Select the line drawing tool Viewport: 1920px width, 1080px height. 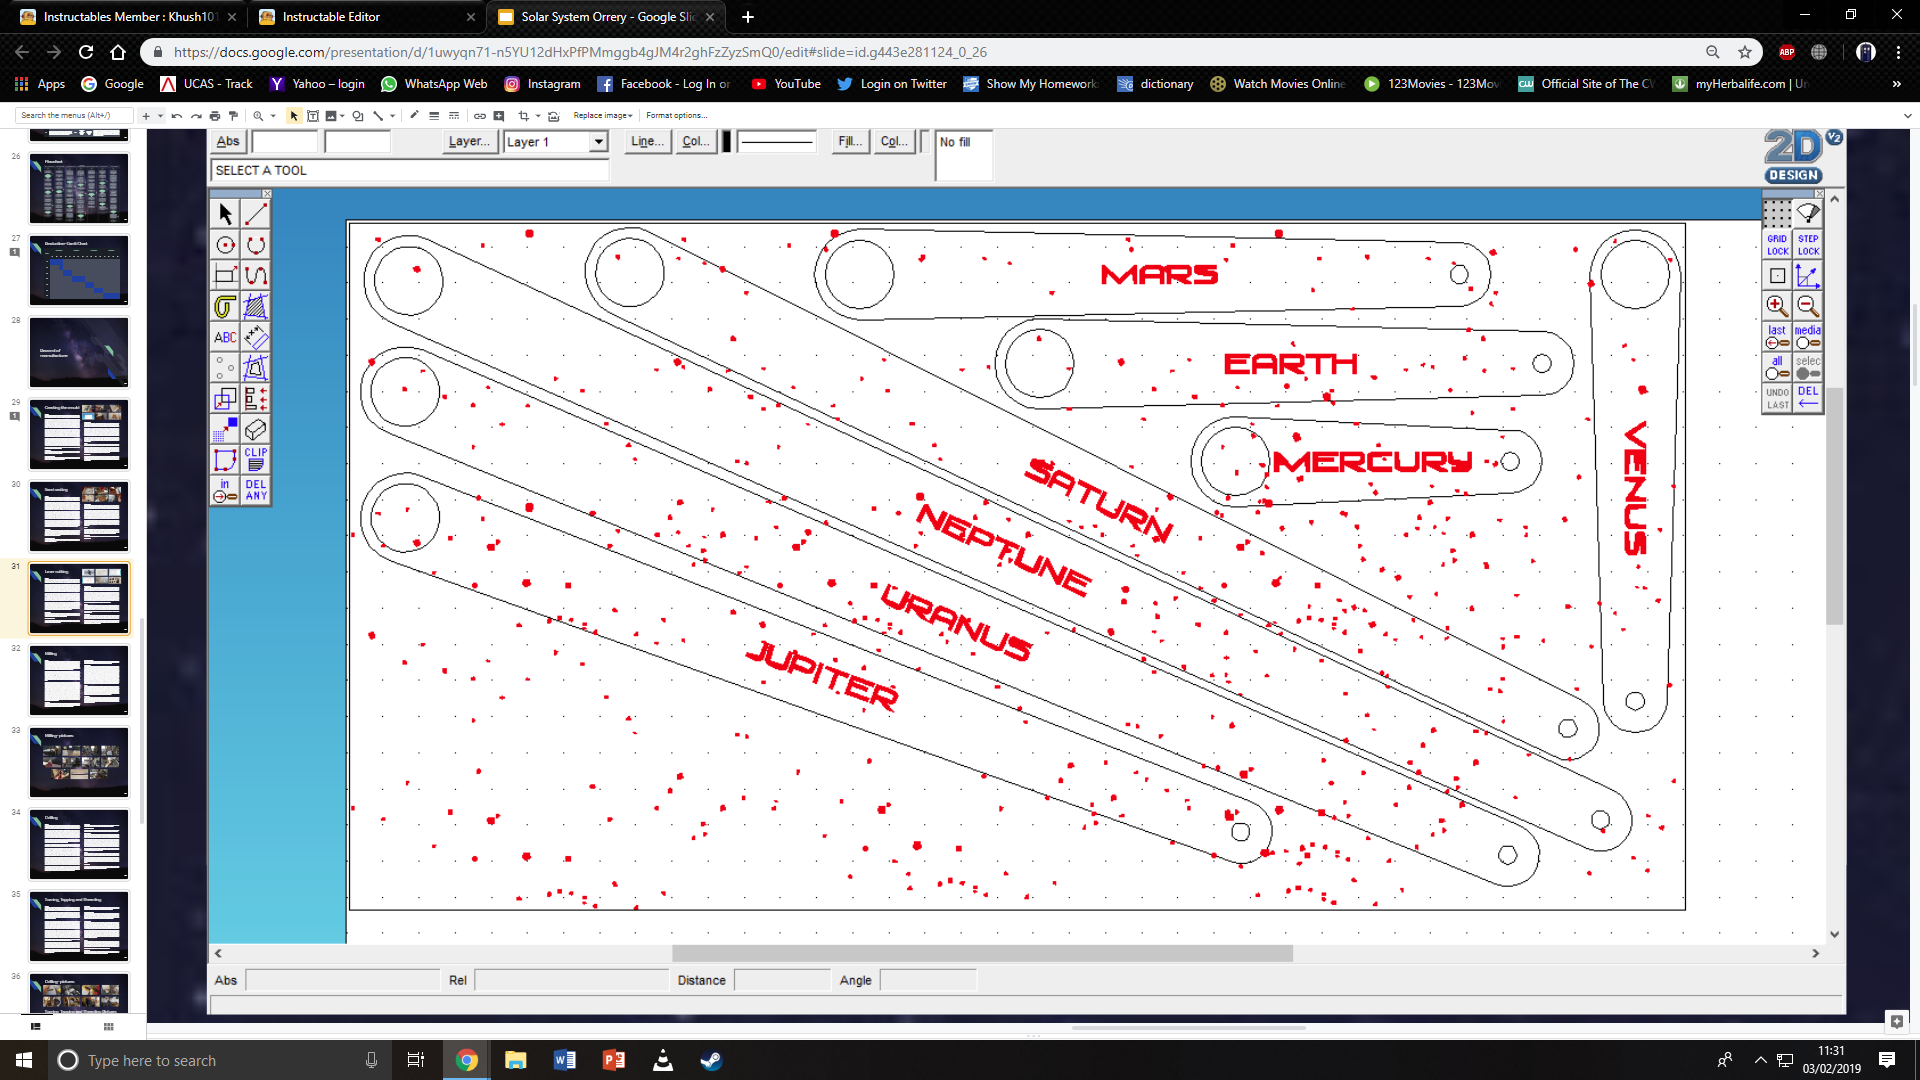256,213
